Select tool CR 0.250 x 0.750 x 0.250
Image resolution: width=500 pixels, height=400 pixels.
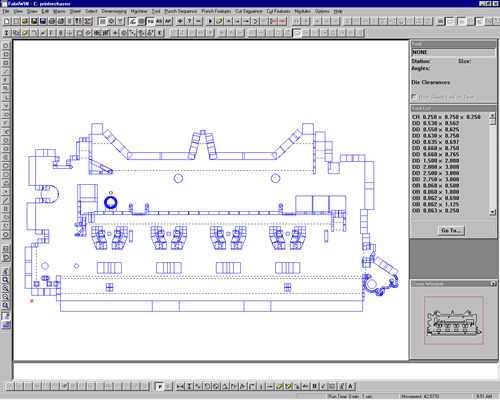pos(447,117)
